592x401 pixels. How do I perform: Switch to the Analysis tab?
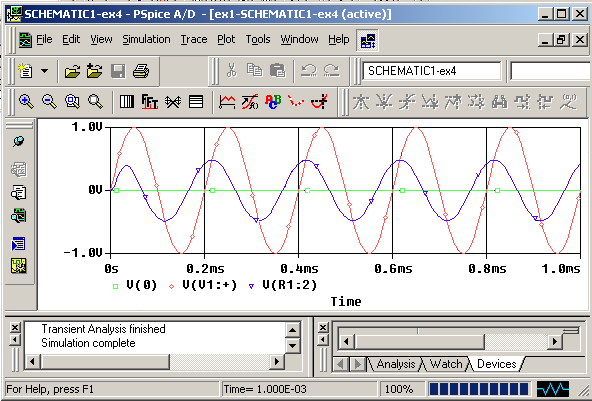point(395,364)
